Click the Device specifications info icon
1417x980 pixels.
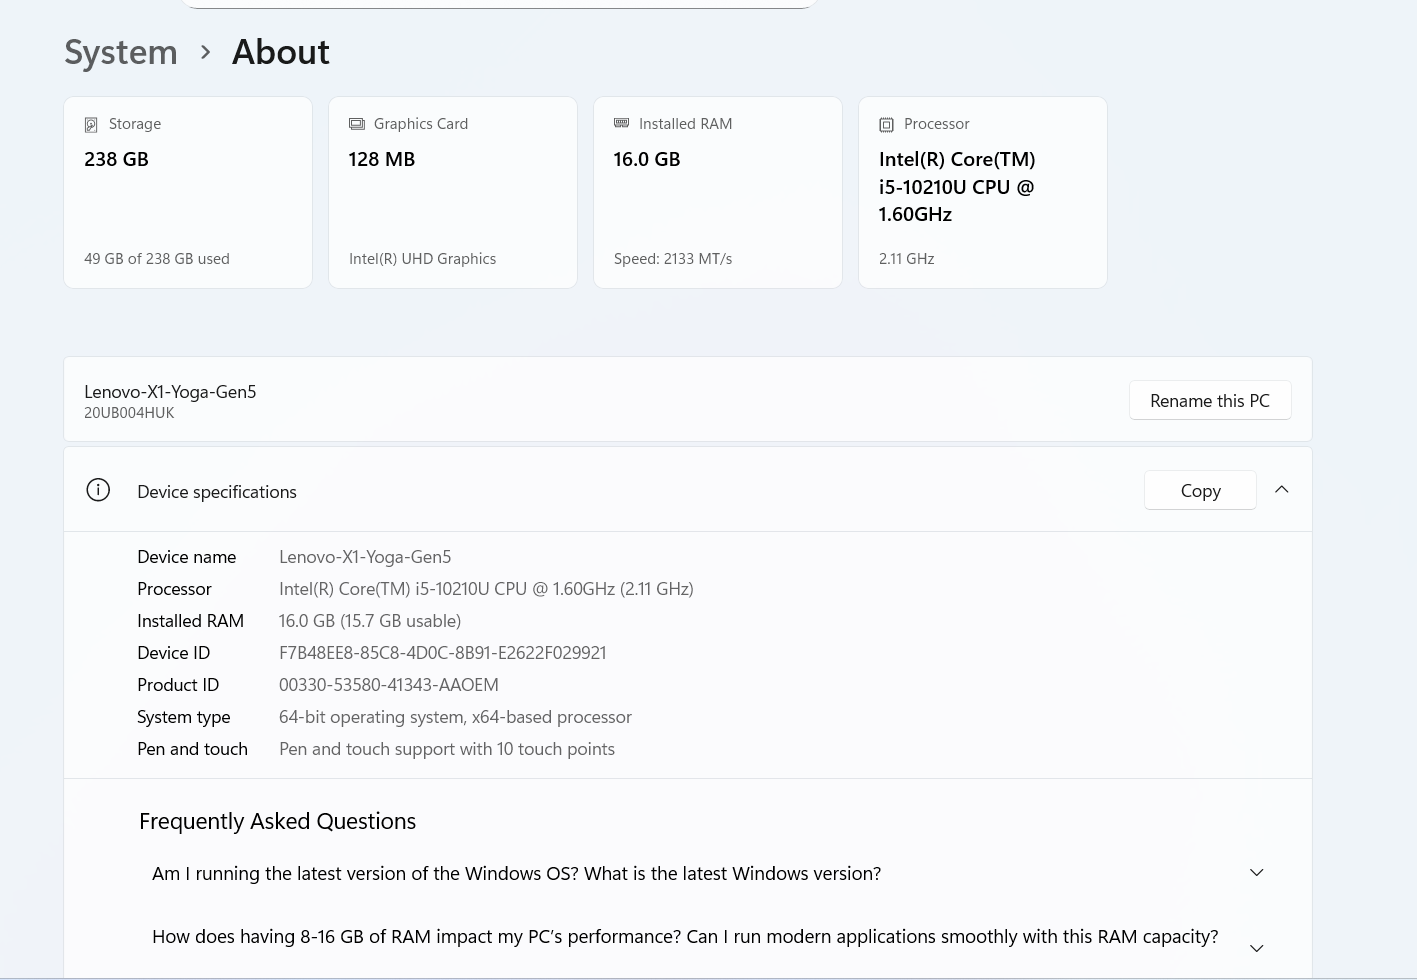tap(98, 490)
